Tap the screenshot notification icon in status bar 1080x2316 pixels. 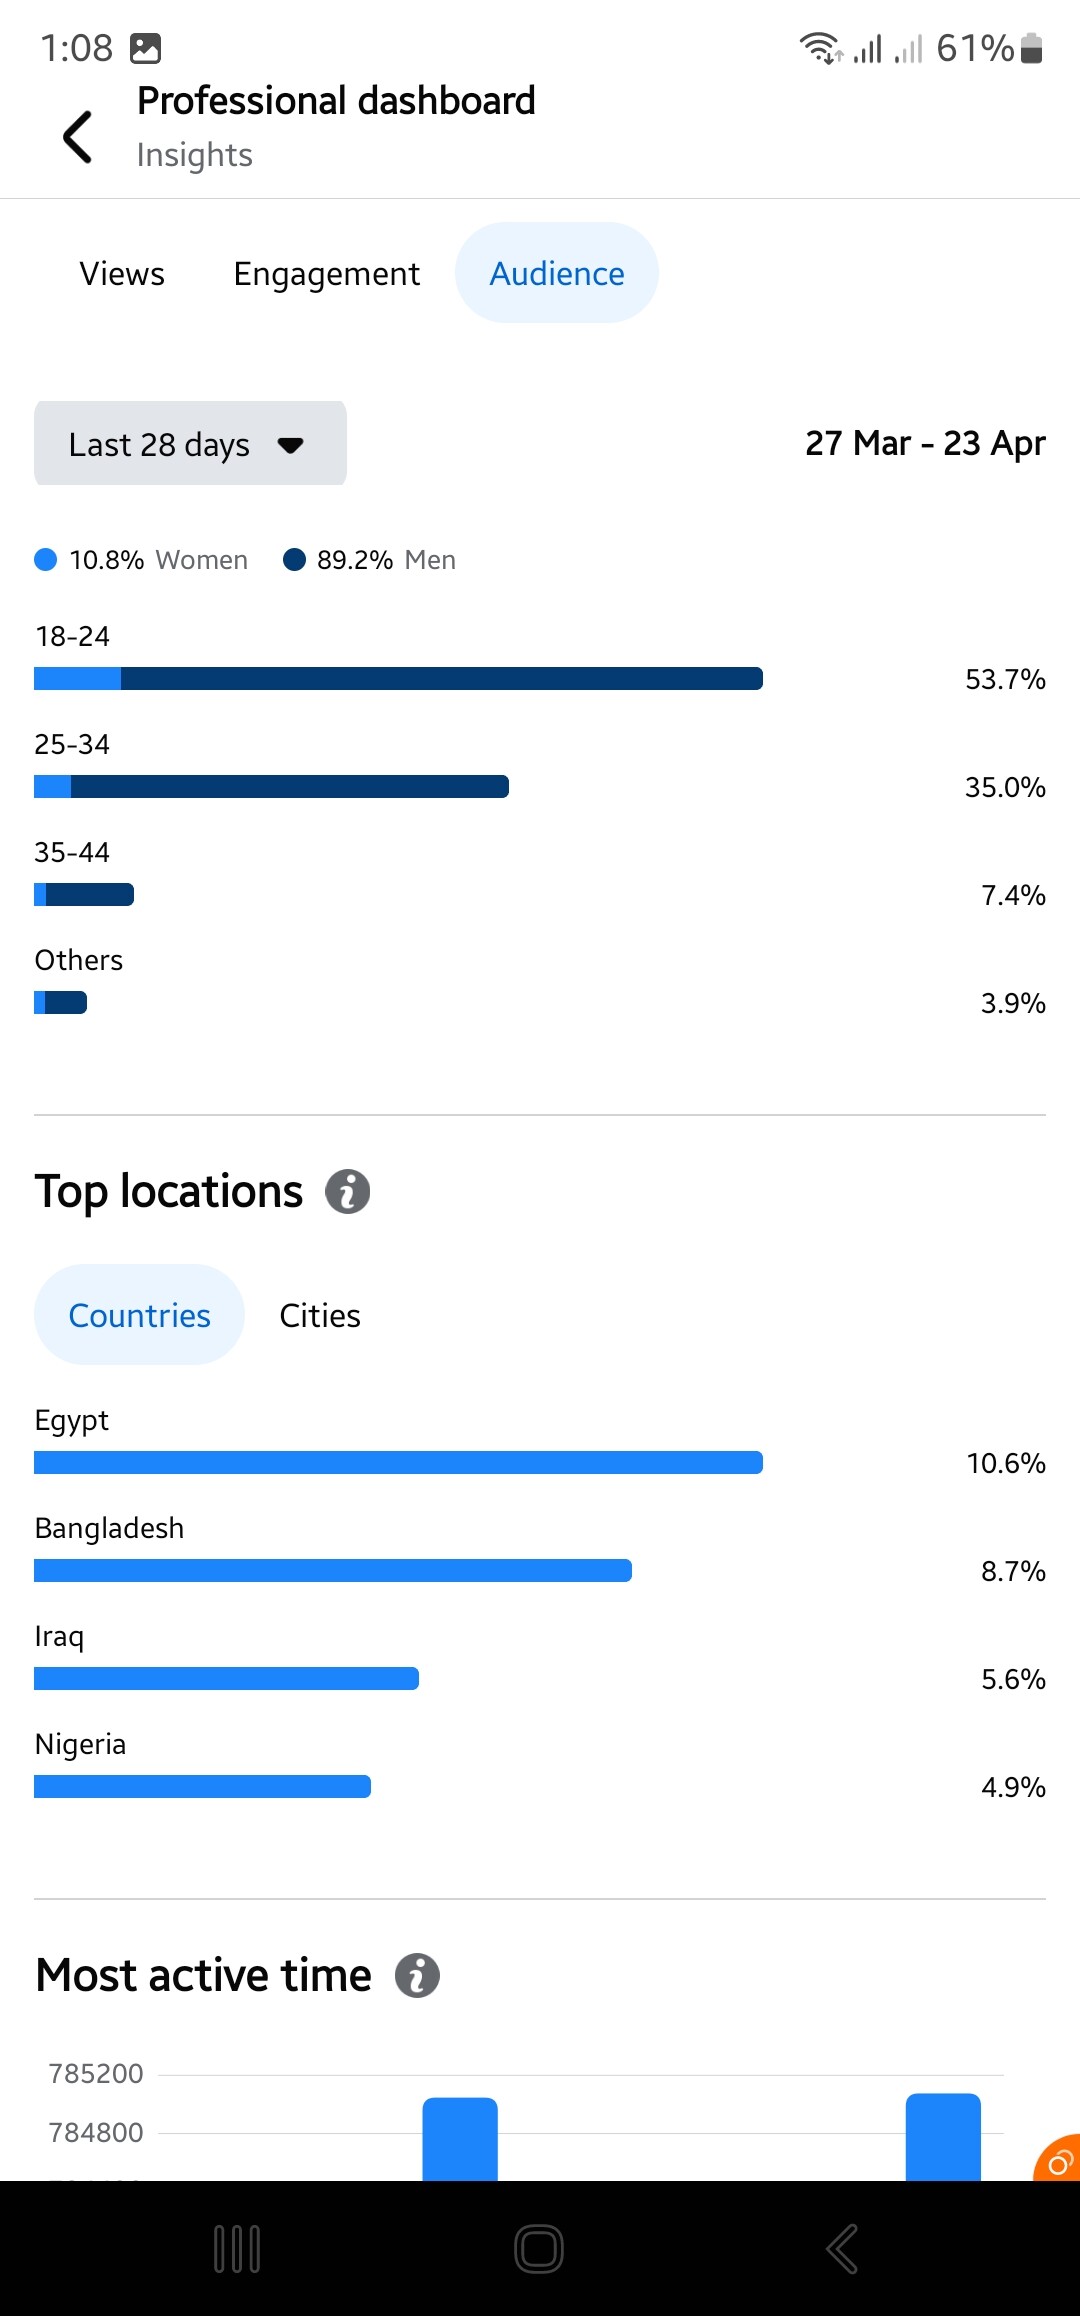click(145, 48)
